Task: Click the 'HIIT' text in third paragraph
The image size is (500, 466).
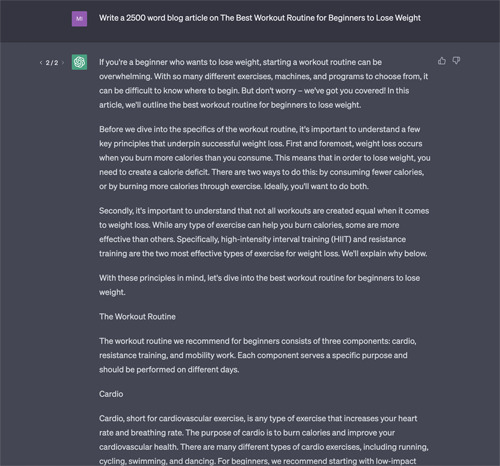Action: point(340,239)
